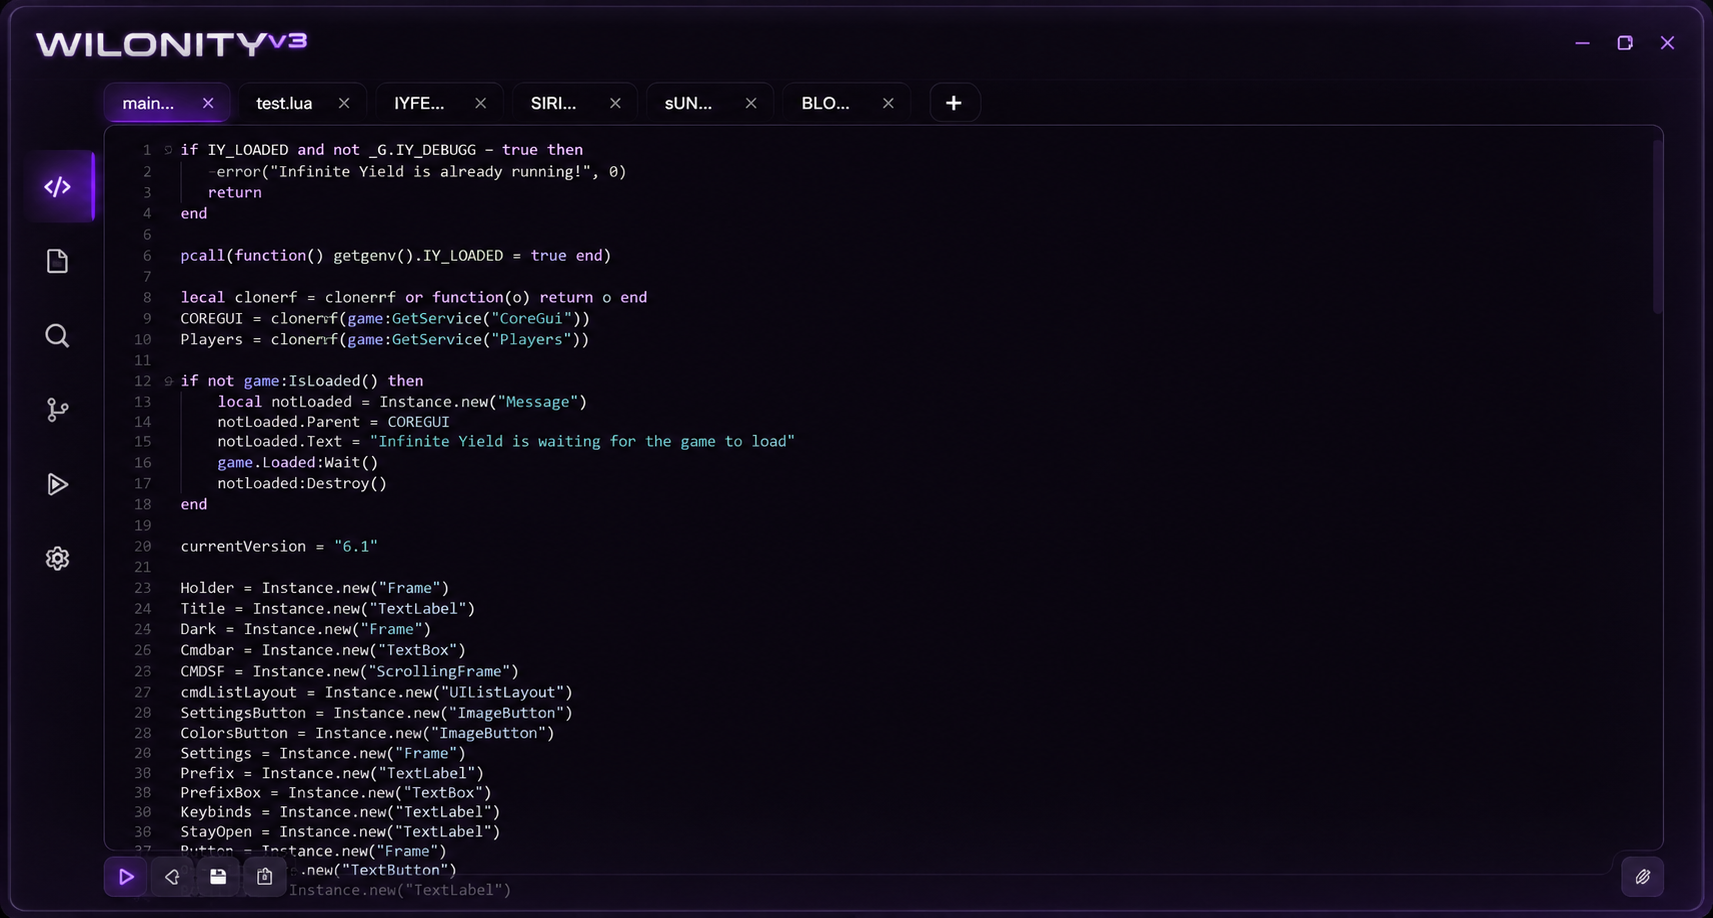Click the game.Loaded:Wait() line
1713x918 pixels.
(298, 463)
